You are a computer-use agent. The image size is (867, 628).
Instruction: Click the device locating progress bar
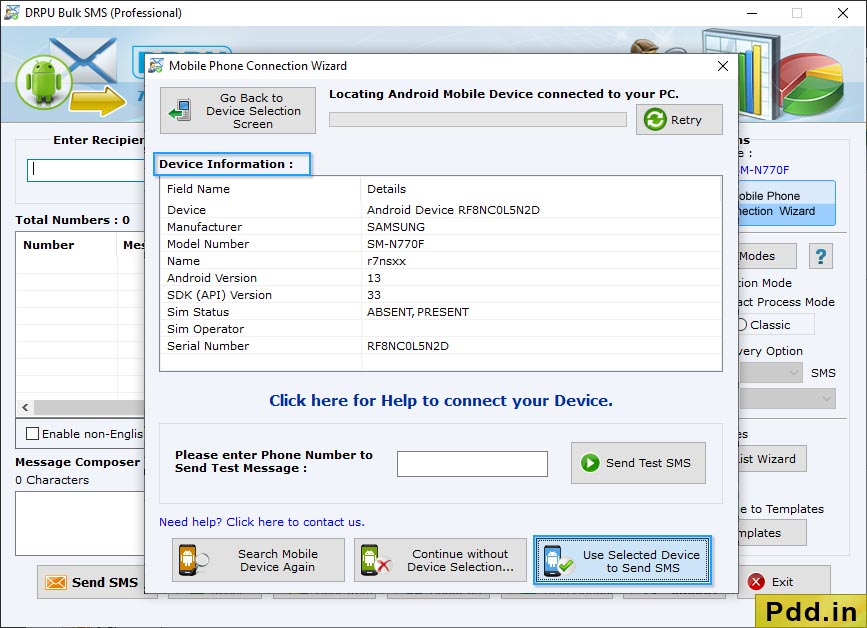478,119
